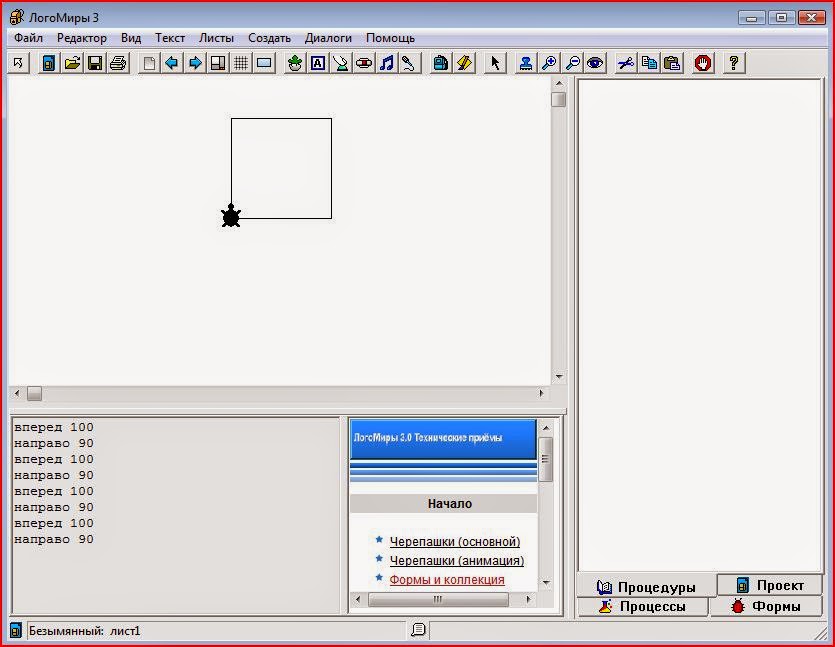Open the Диалоги menu
This screenshot has width=835, height=647.
328,38
